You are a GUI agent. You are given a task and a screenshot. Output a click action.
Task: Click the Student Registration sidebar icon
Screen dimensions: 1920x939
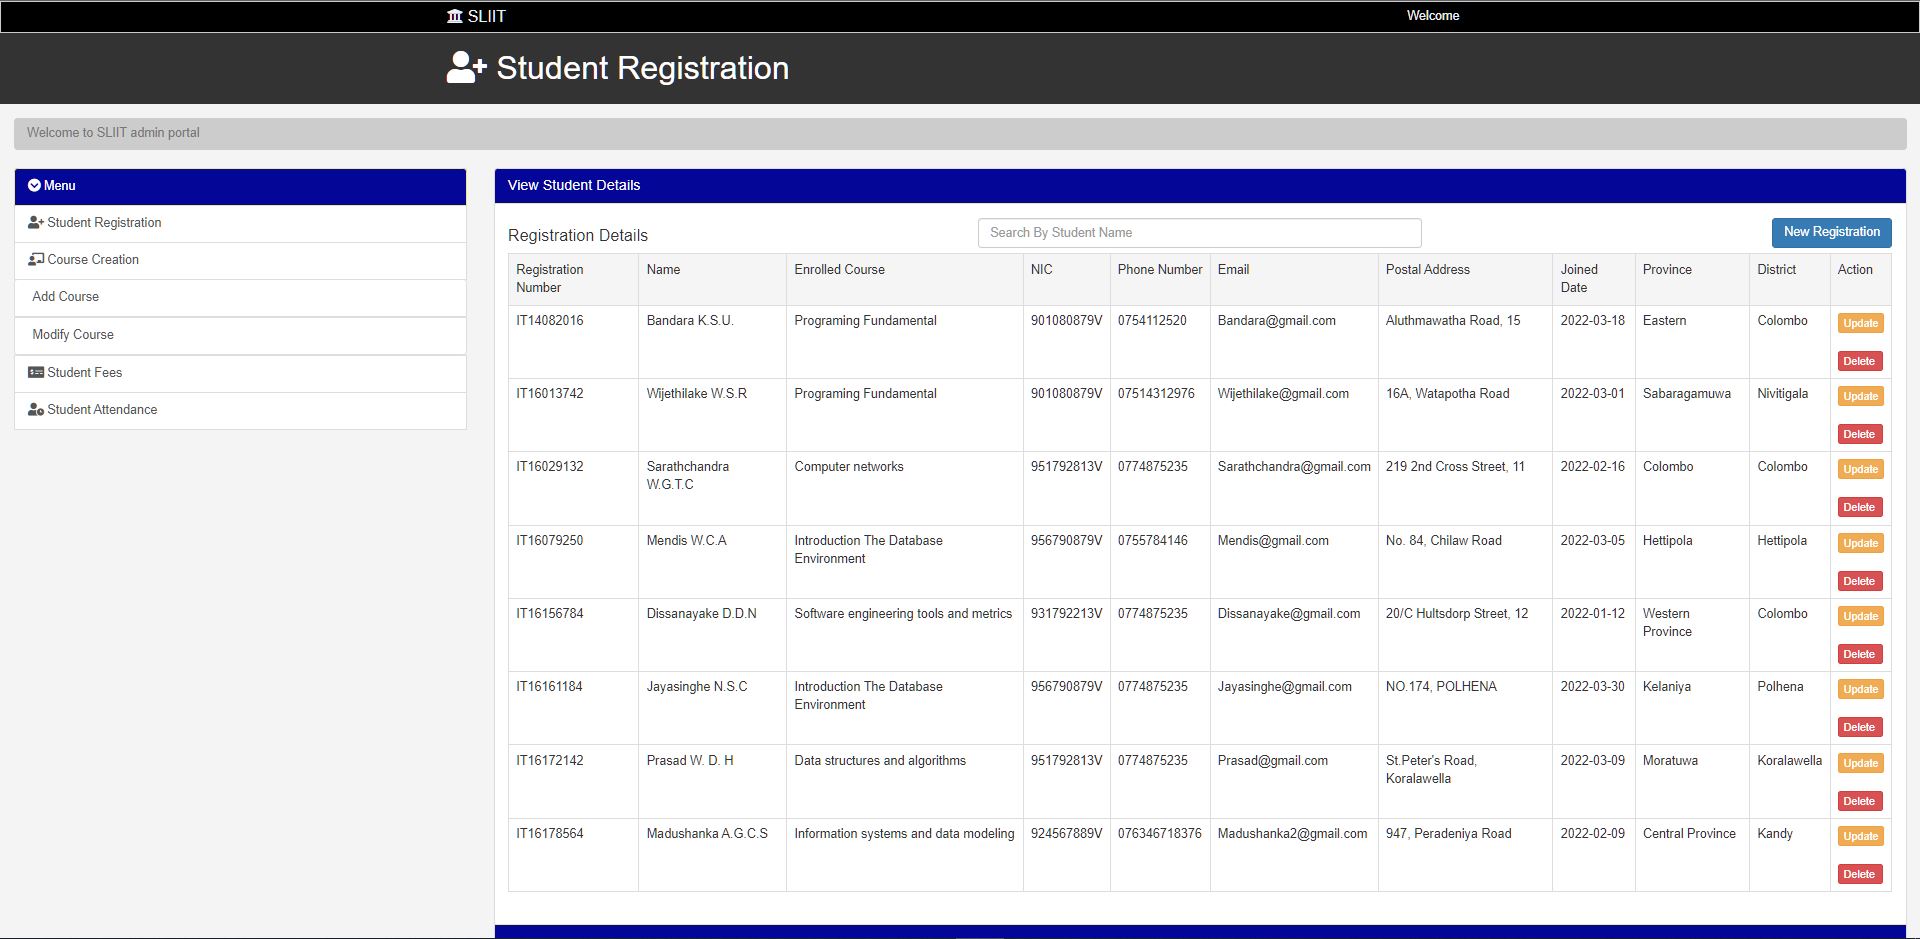click(x=36, y=223)
